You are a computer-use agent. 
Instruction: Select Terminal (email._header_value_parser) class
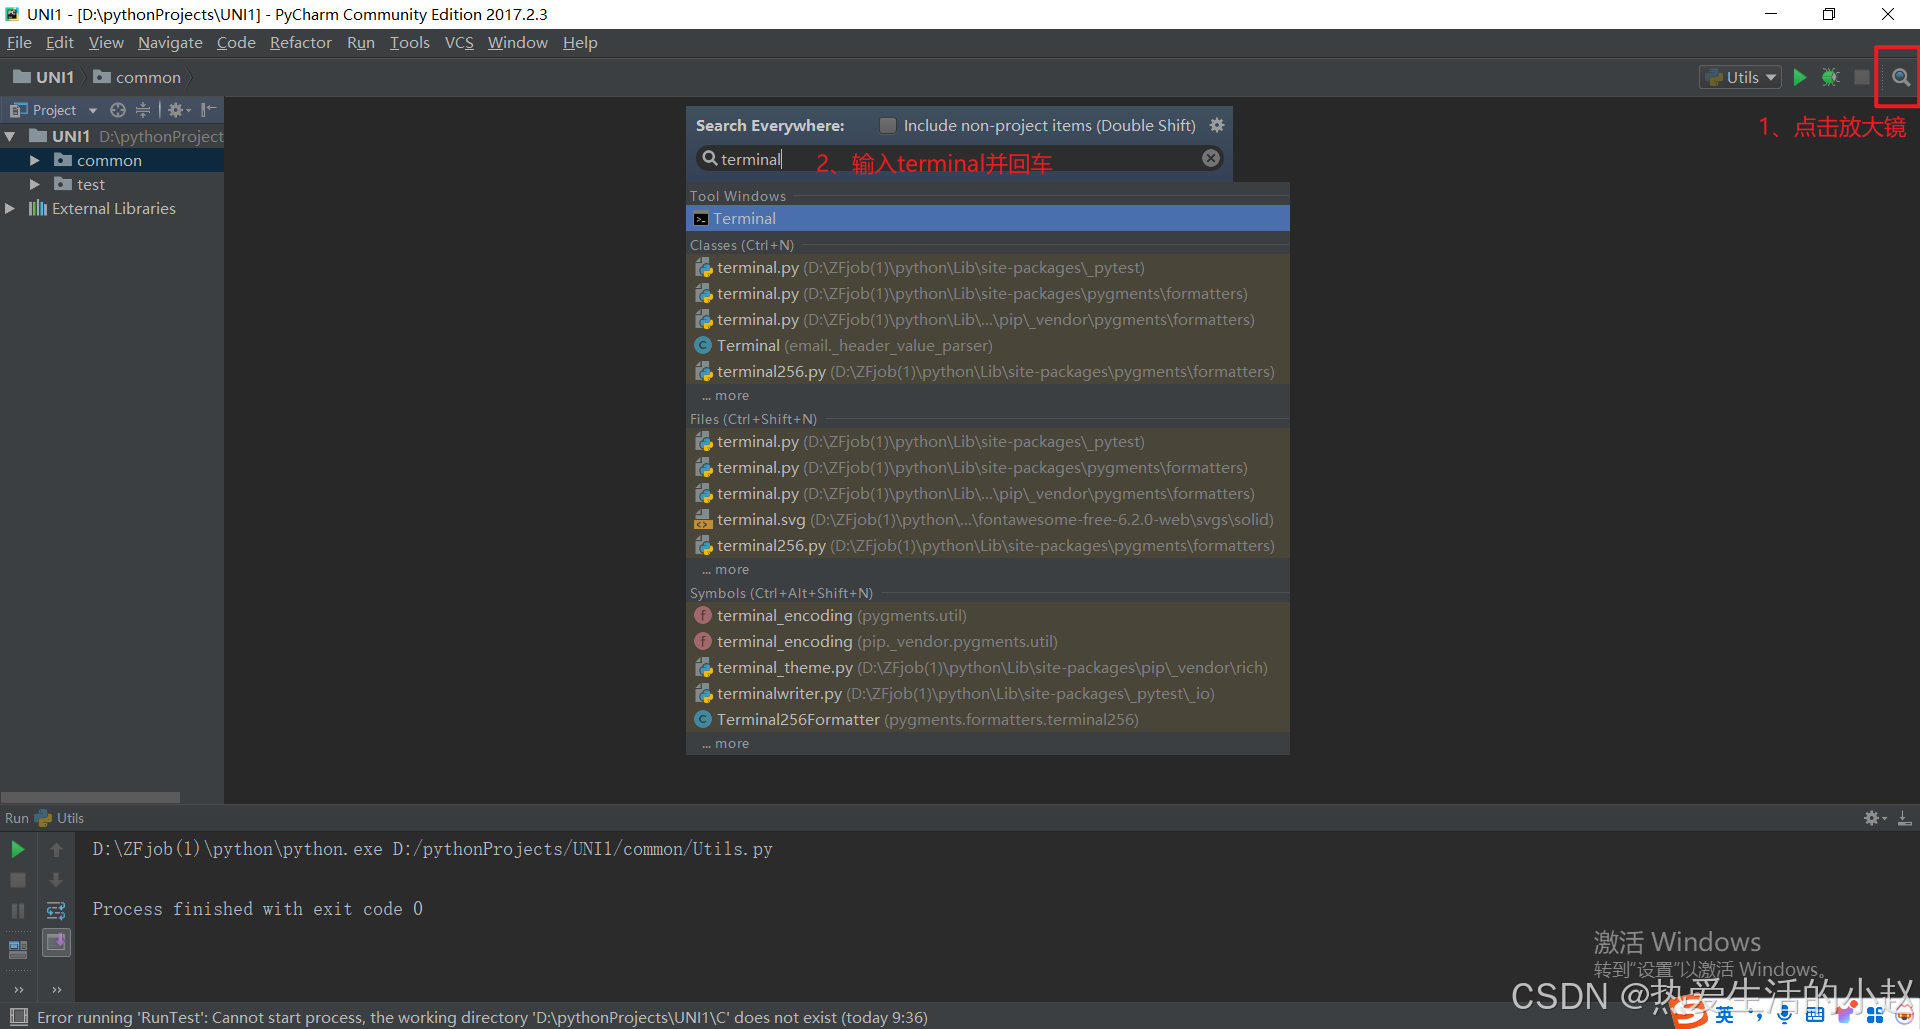coord(988,346)
